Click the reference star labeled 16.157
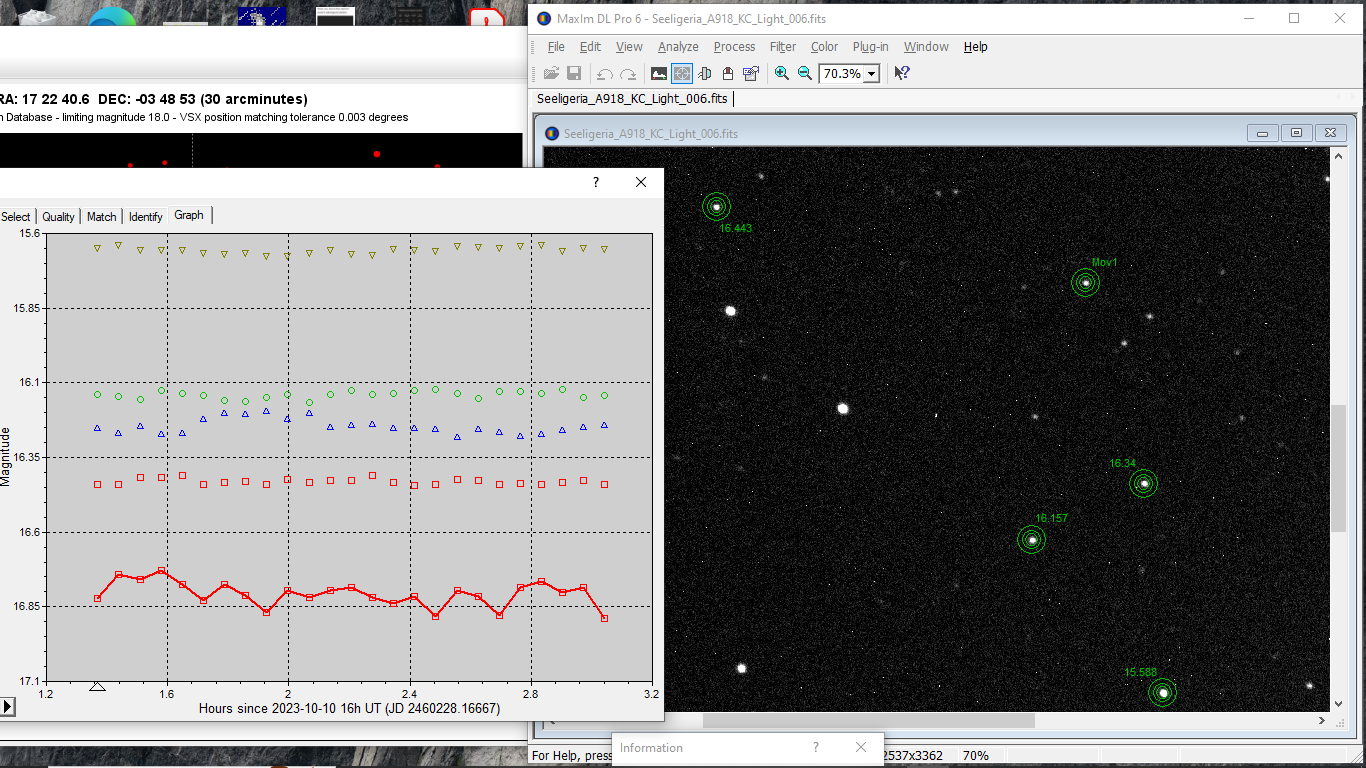 [1031, 540]
